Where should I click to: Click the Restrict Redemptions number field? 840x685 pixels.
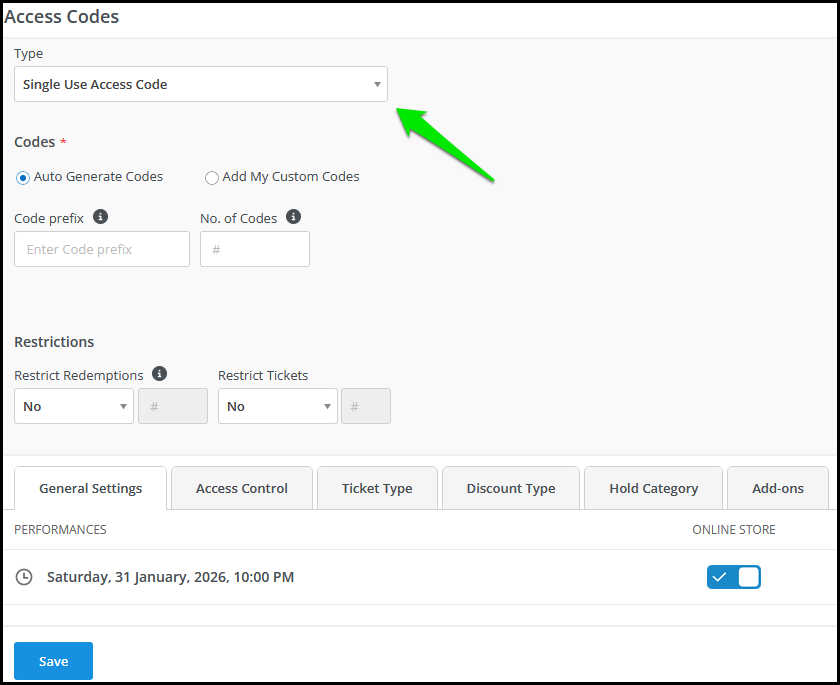(173, 406)
